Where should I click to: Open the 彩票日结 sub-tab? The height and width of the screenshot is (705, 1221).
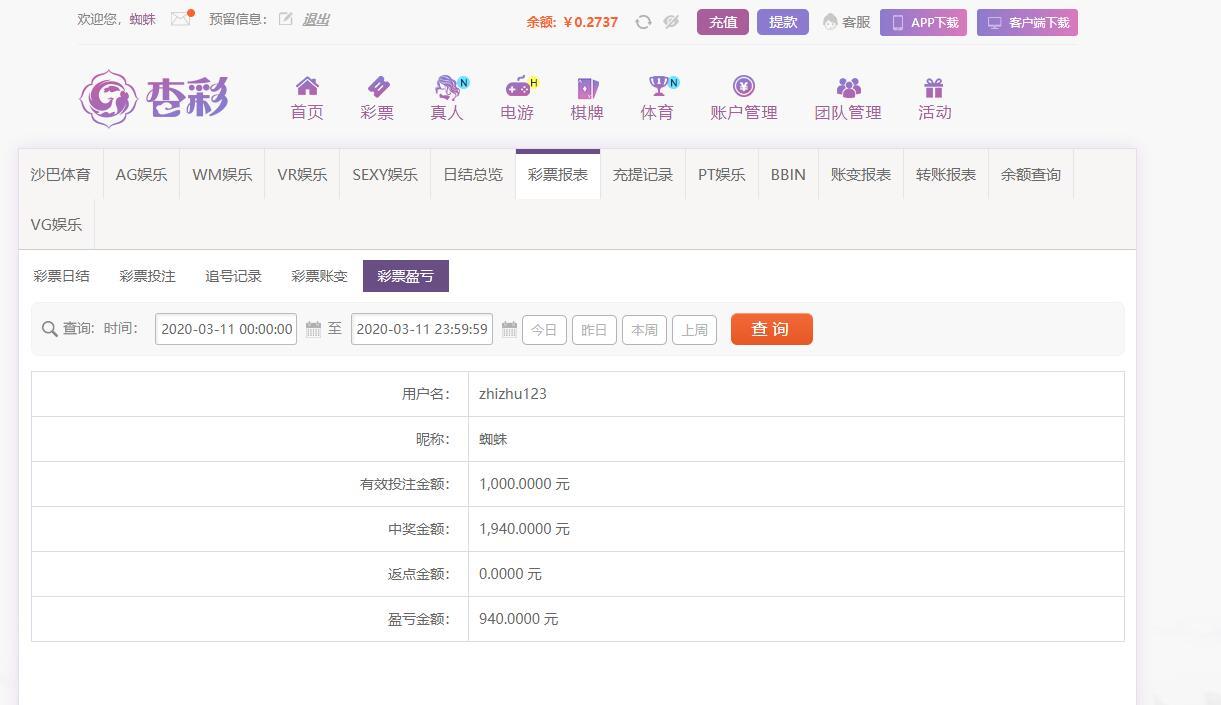[x=62, y=276]
